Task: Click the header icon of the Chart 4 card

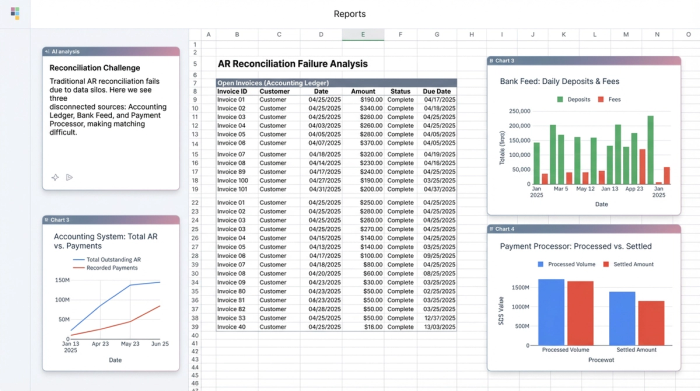Action: (x=491, y=229)
